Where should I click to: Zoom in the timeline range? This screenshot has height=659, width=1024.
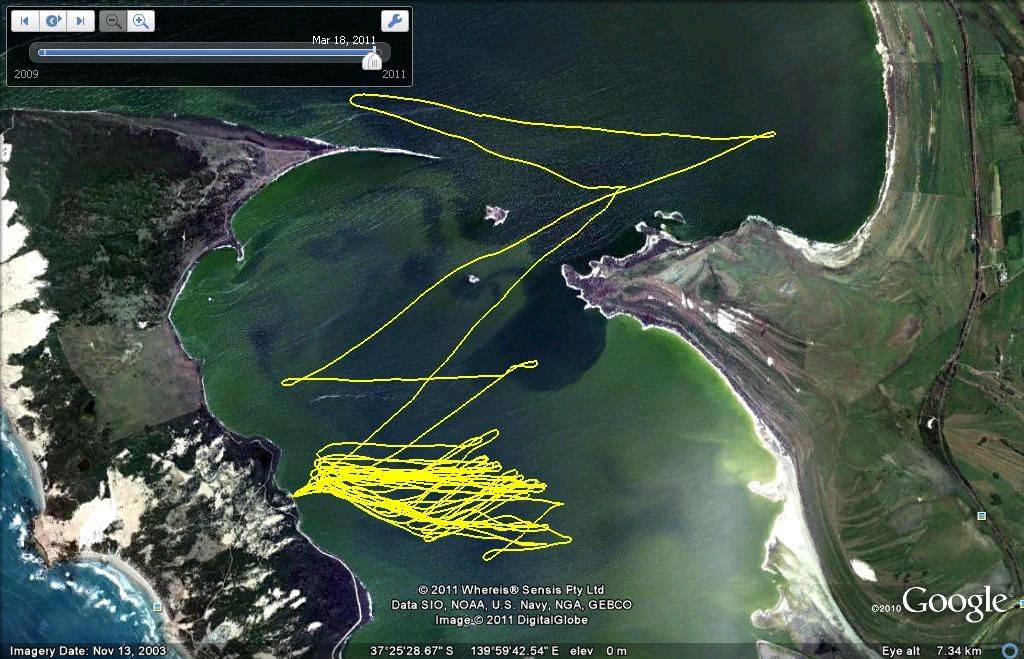141,21
